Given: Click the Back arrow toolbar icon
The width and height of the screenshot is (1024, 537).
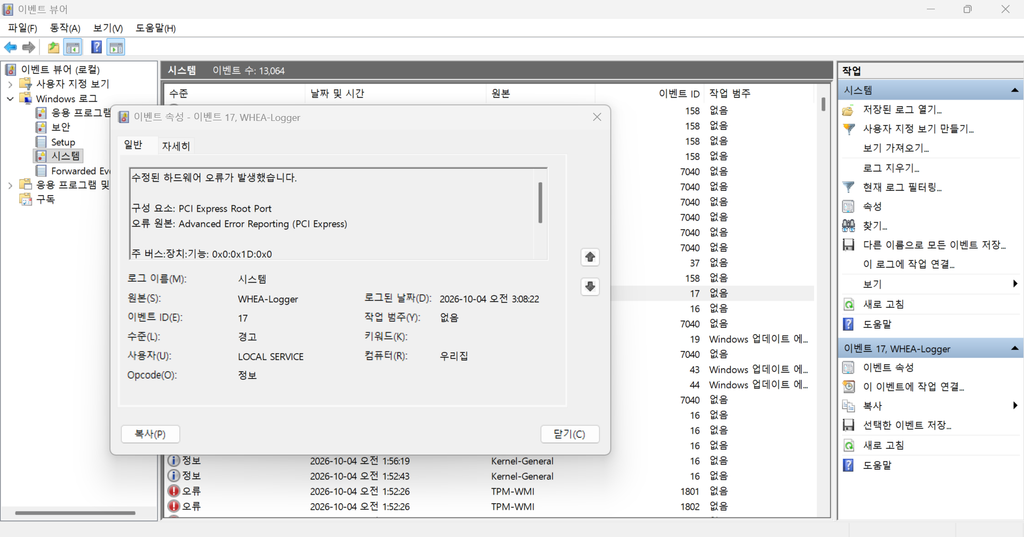Looking at the screenshot, I should (x=10, y=47).
